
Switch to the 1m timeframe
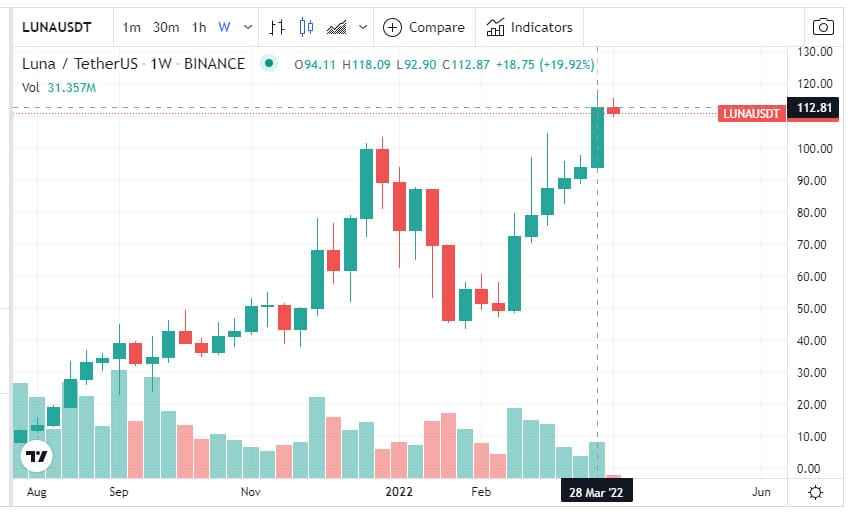click(132, 27)
